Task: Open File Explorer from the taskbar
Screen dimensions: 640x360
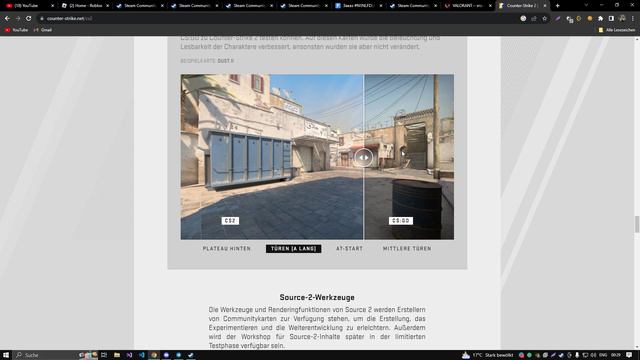Action: (117, 355)
